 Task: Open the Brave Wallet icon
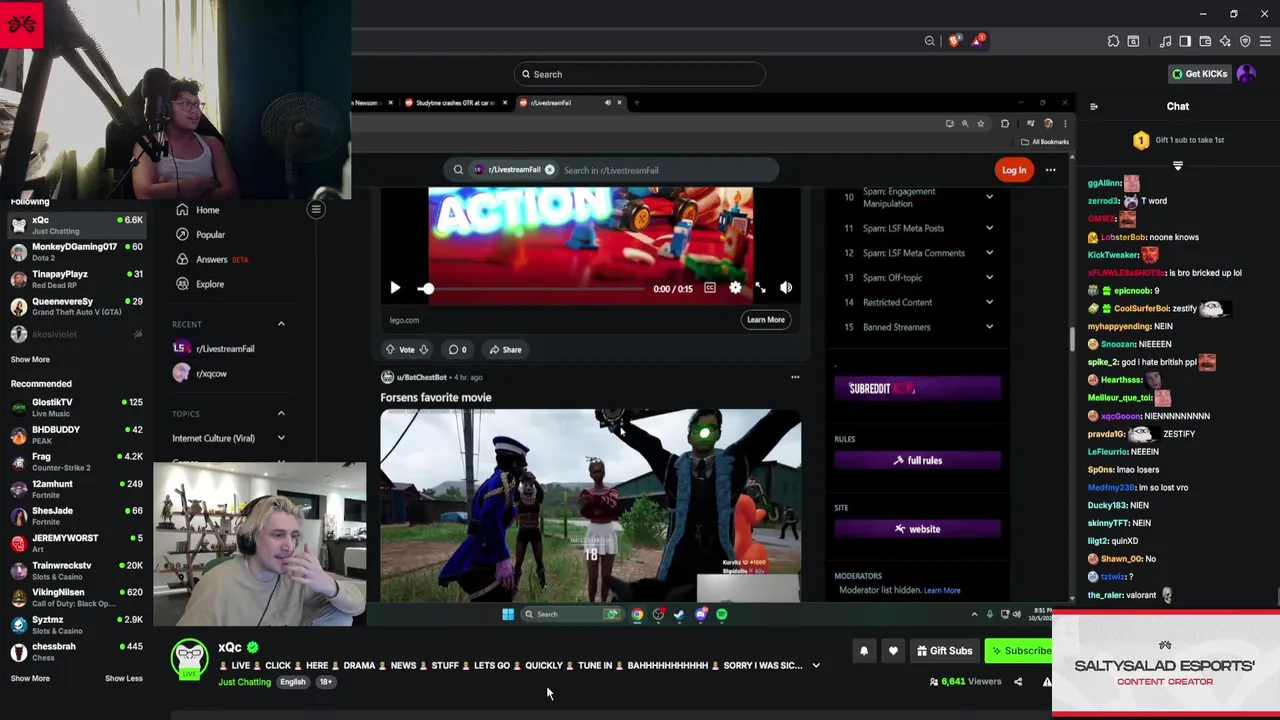point(1205,41)
